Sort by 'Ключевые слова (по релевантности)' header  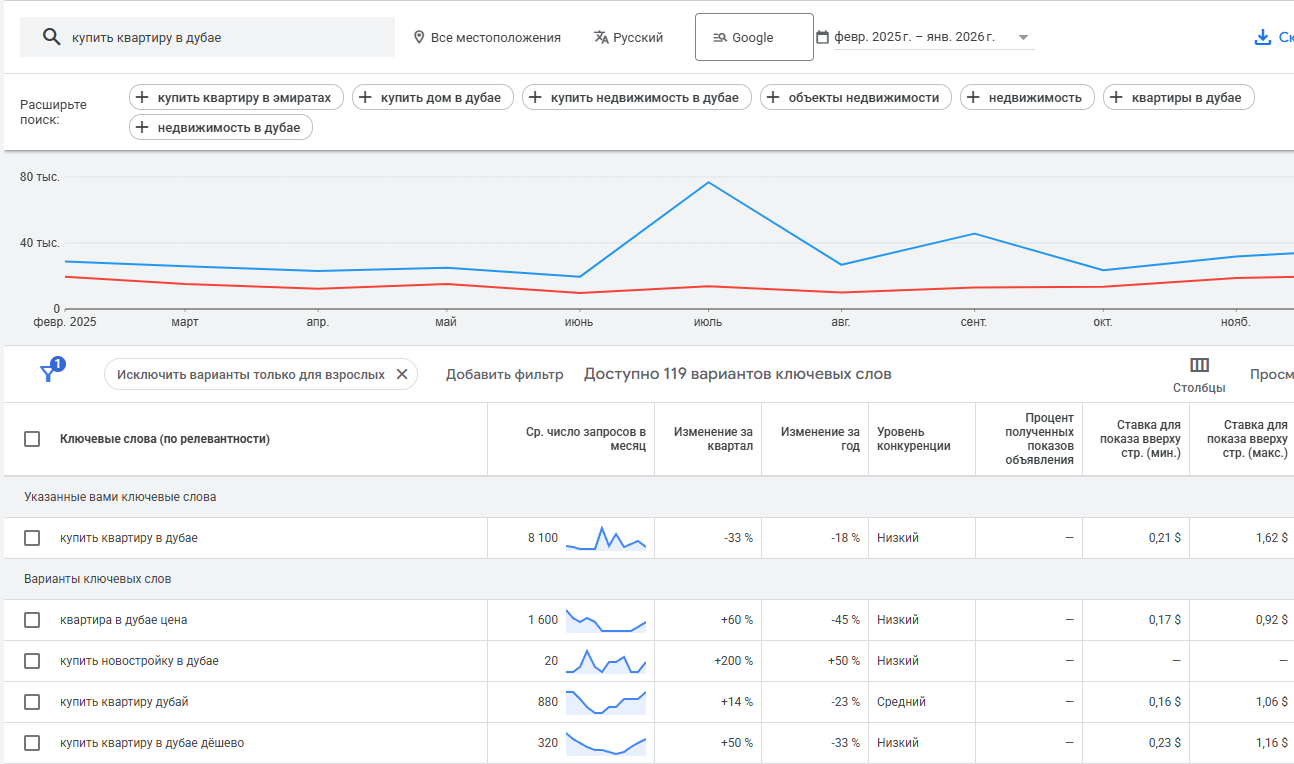pyautogui.click(x=165, y=439)
